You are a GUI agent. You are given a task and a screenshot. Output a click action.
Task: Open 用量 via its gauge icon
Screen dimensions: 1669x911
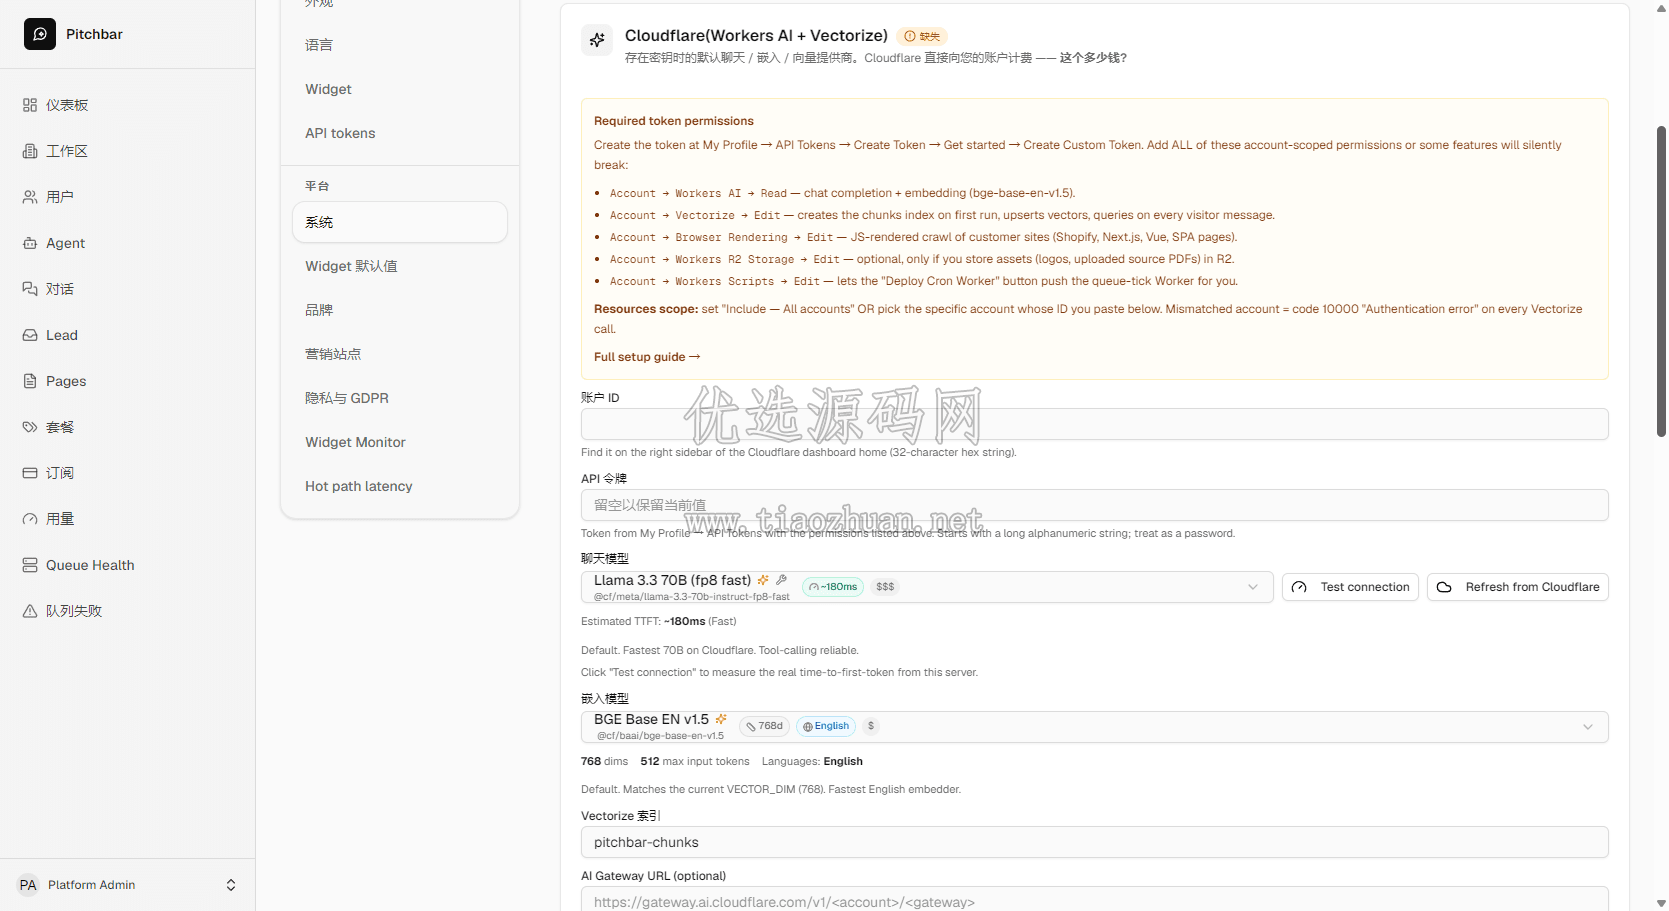pyautogui.click(x=30, y=519)
